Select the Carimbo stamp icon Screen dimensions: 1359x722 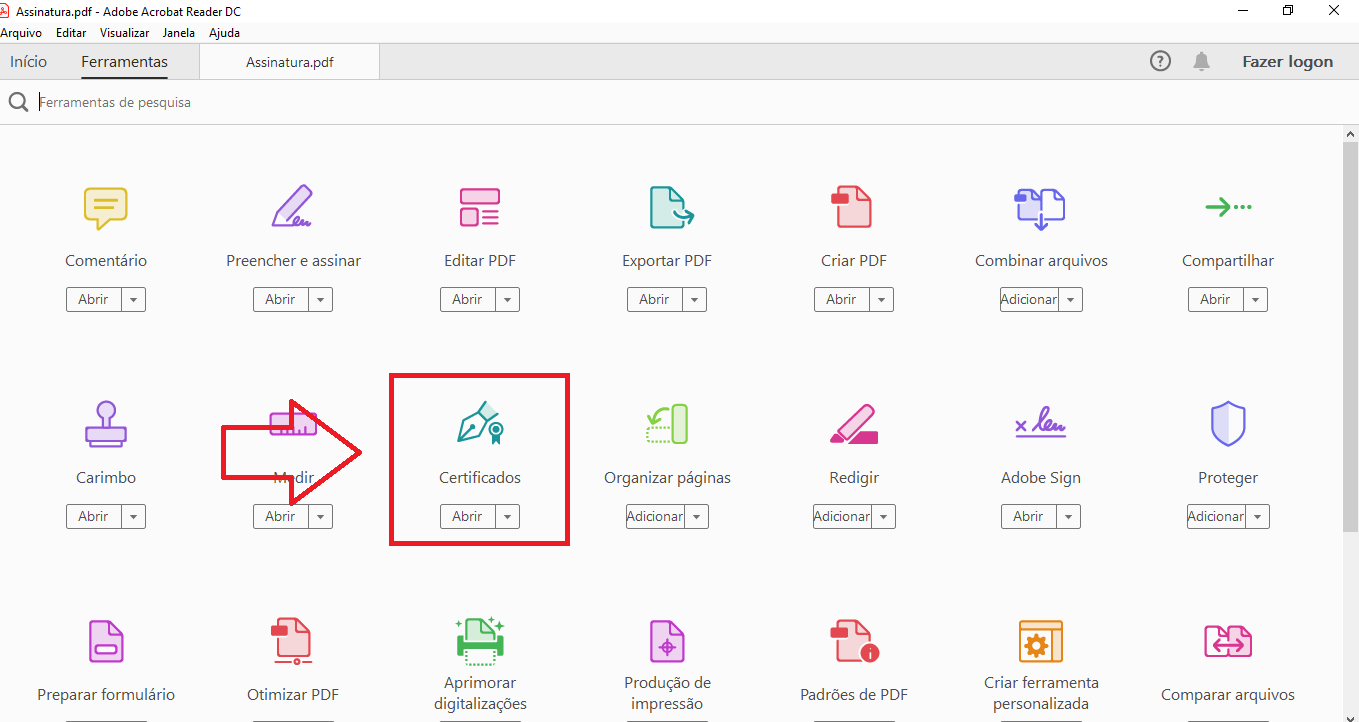105,424
